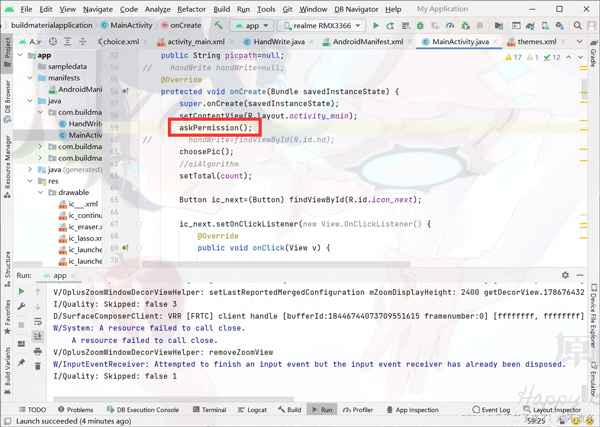This screenshot has height=427, width=600.
Task: Open the Device File Explorer side panel
Action: coord(593,322)
